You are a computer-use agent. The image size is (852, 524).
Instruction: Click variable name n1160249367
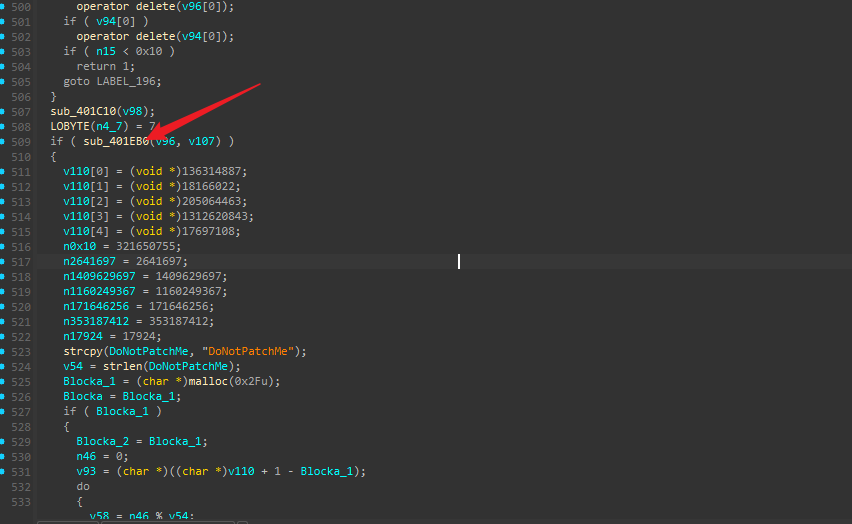point(99,291)
